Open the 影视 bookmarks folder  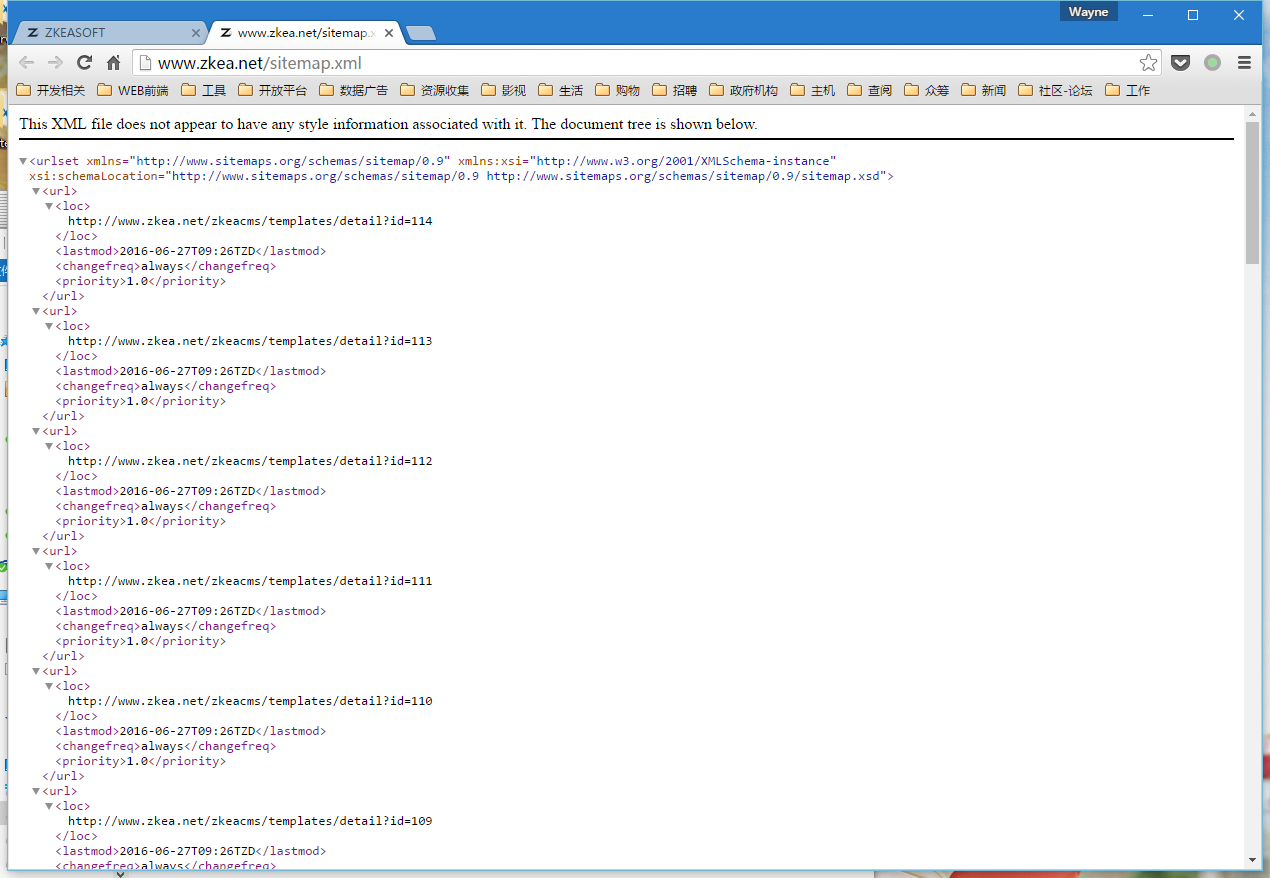pyautogui.click(x=504, y=90)
